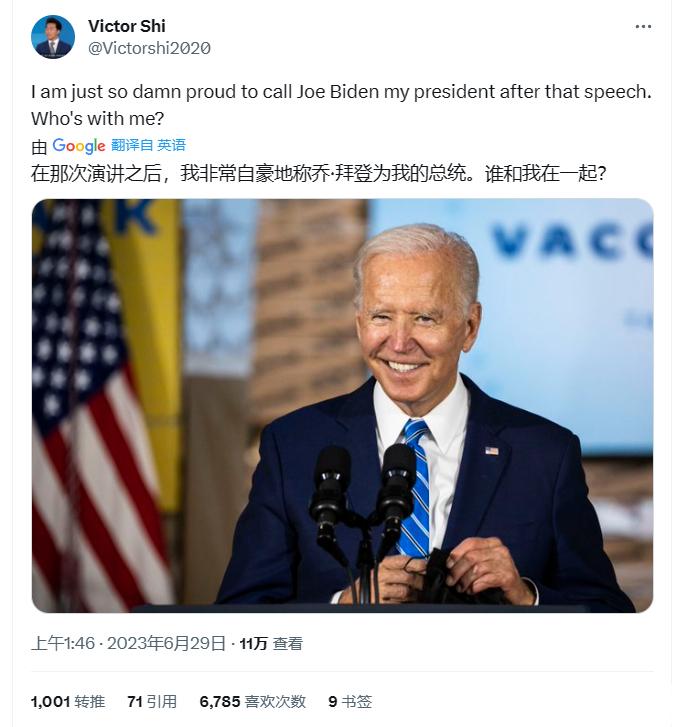Click the Google logo in translation line
673x727 pixels.
79,146
